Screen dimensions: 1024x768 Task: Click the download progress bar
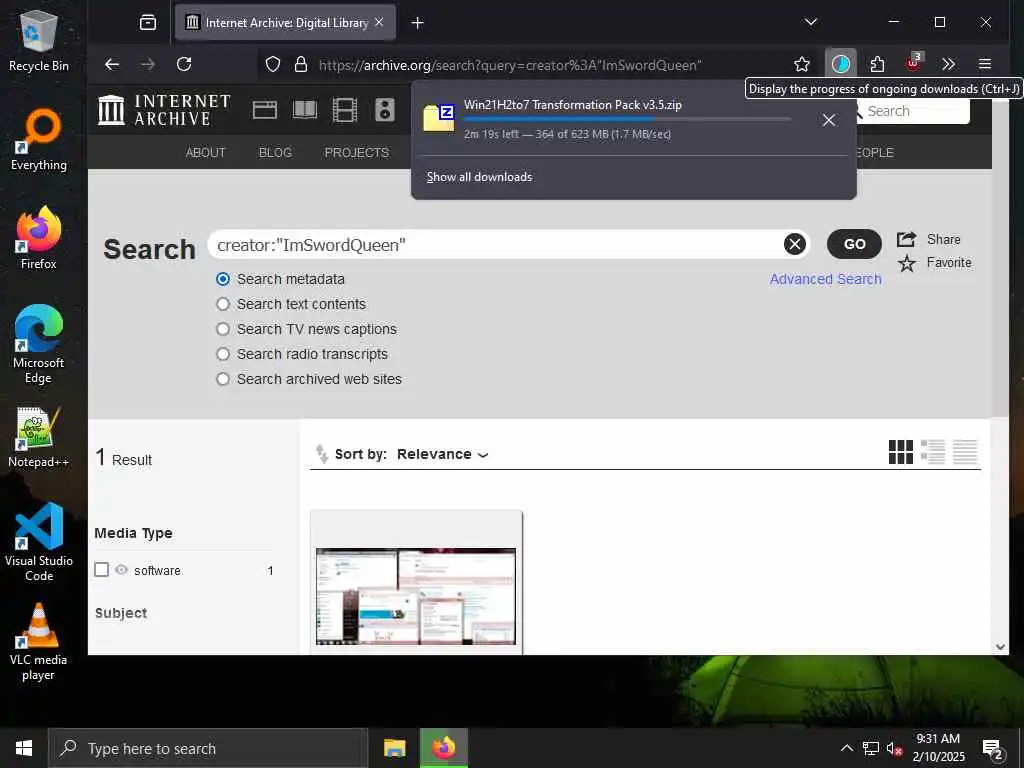627,120
